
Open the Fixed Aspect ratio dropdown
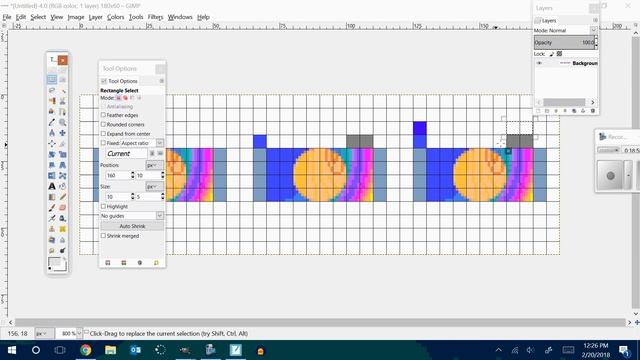[160, 143]
